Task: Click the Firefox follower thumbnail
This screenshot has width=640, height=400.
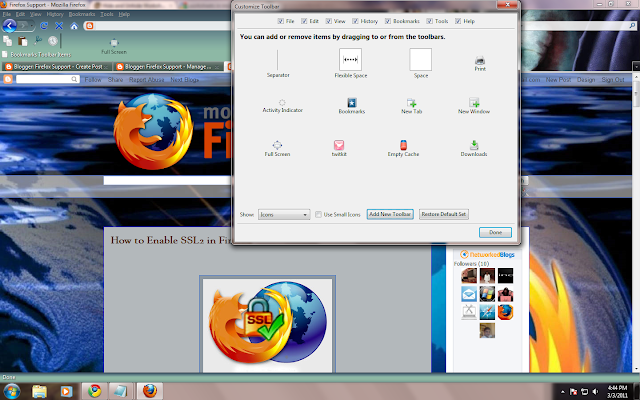Action: pos(505,312)
